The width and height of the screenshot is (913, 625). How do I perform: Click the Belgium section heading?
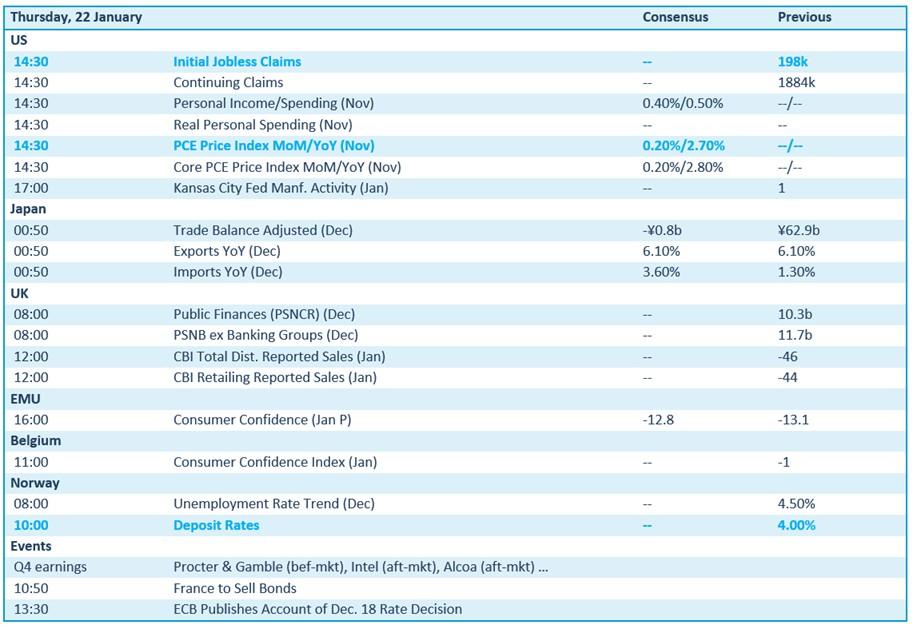pyautogui.click(x=36, y=440)
